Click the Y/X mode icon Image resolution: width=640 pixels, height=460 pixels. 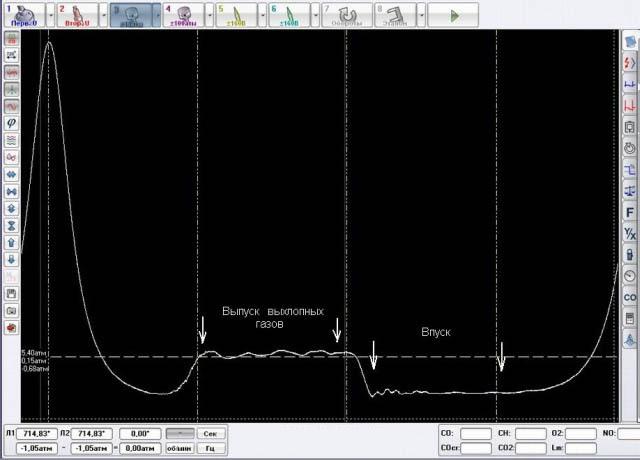coord(630,233)
